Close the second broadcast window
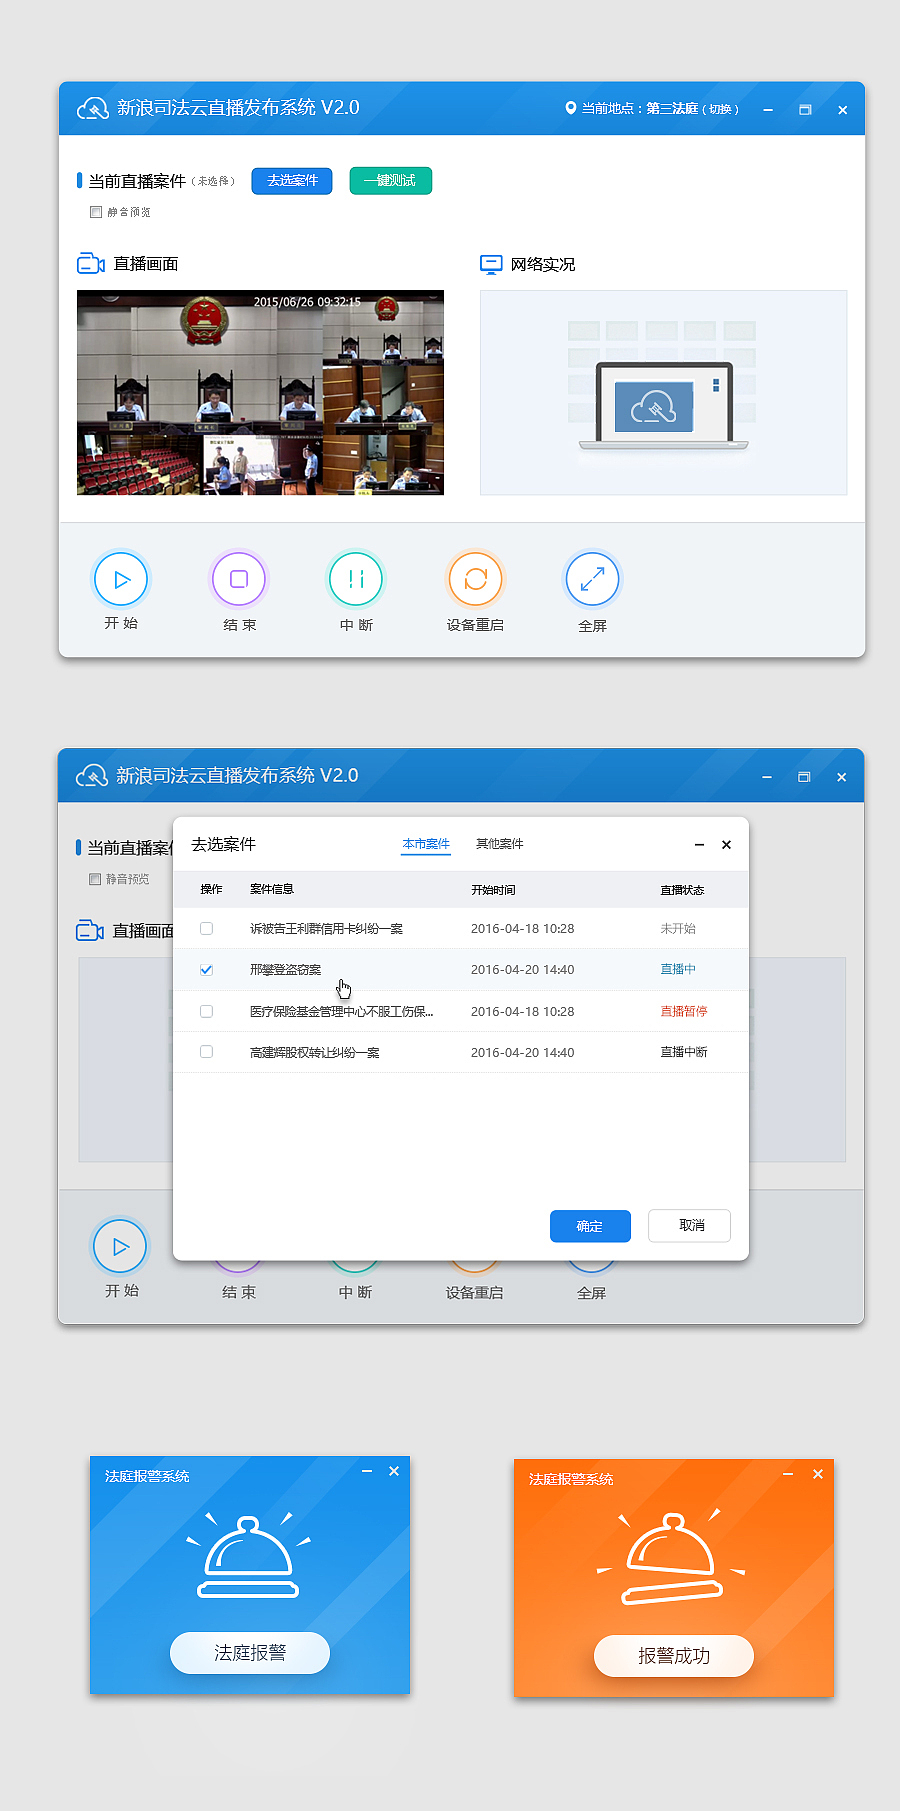The height and width of the screenshot is (1811, 900). point(842,777)
